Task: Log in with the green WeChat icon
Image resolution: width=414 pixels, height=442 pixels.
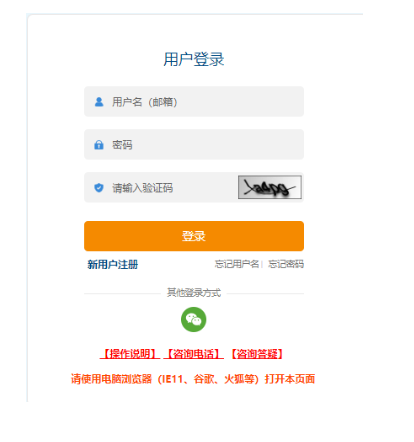Action: 194,319
